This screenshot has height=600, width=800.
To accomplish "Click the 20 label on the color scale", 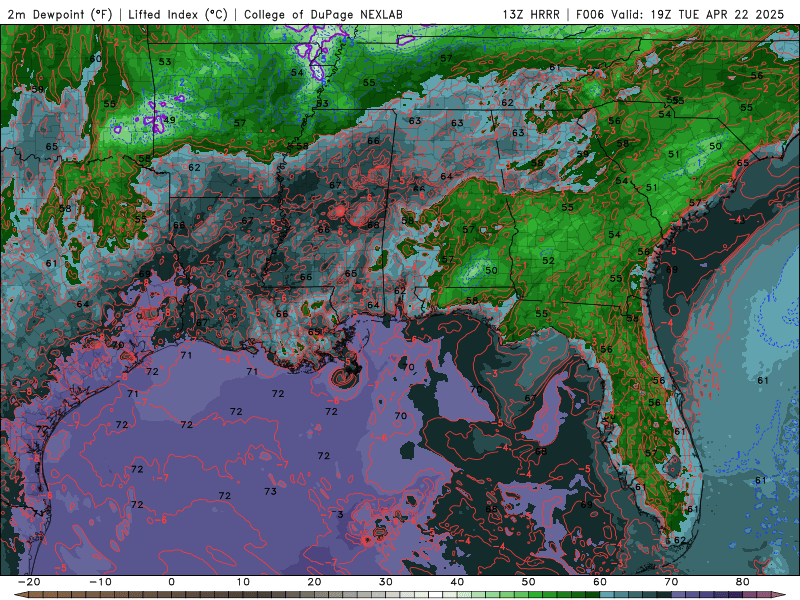I will pos(314,582).
